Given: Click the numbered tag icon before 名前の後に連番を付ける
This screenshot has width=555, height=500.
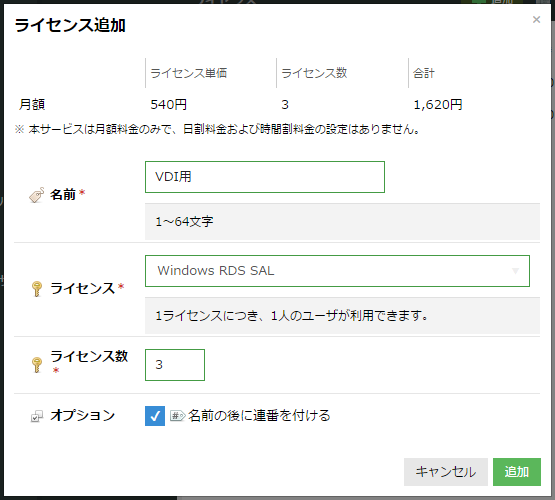Looking at the screenshot, I should tap(177, 415).
